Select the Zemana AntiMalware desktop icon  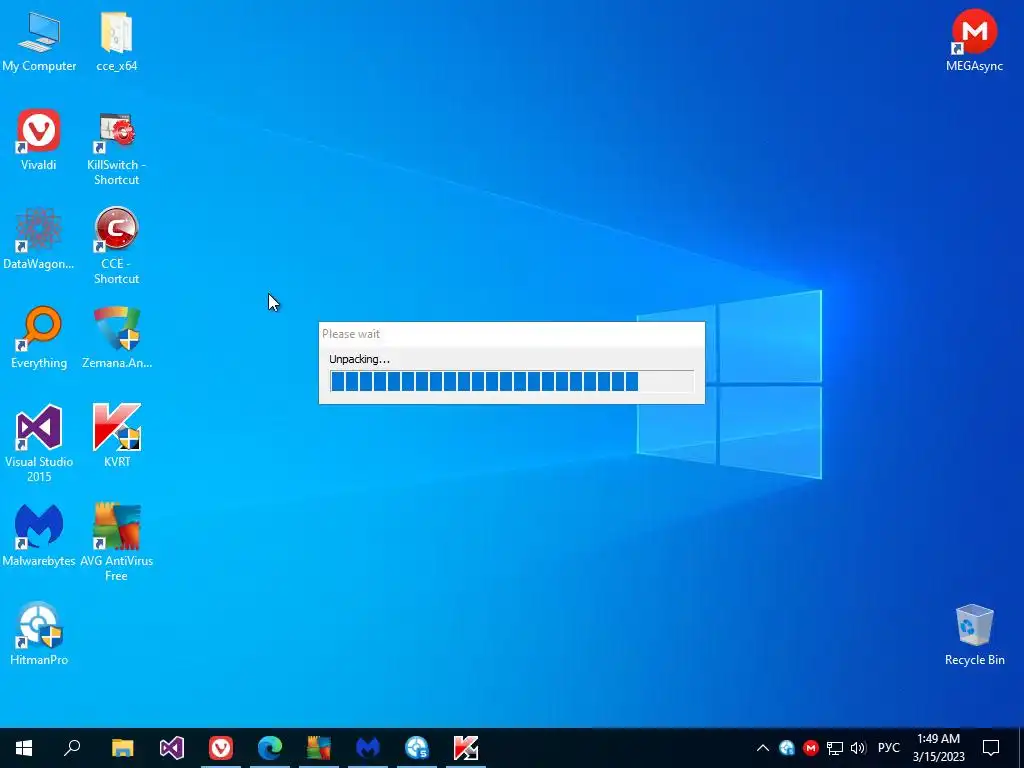tap(116, 338)
